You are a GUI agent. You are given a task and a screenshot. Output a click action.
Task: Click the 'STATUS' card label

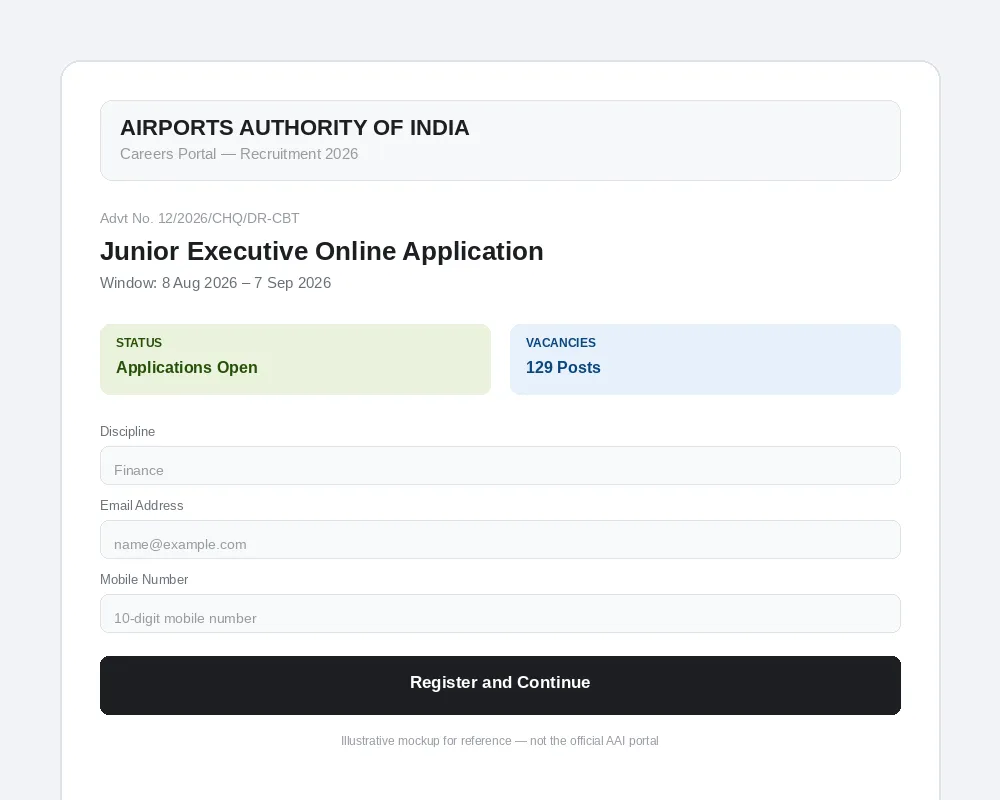pos(139,343)
